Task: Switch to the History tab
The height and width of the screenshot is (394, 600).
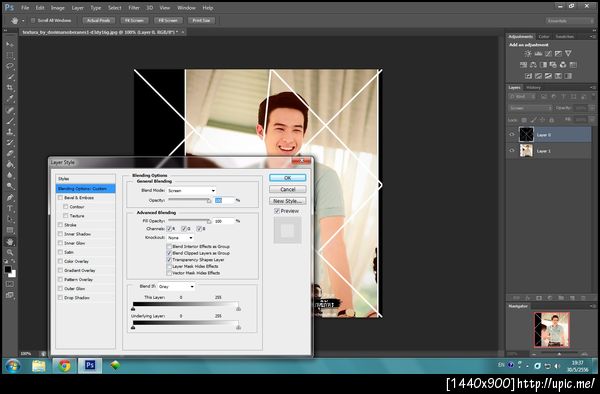Action: pos(533,88)
